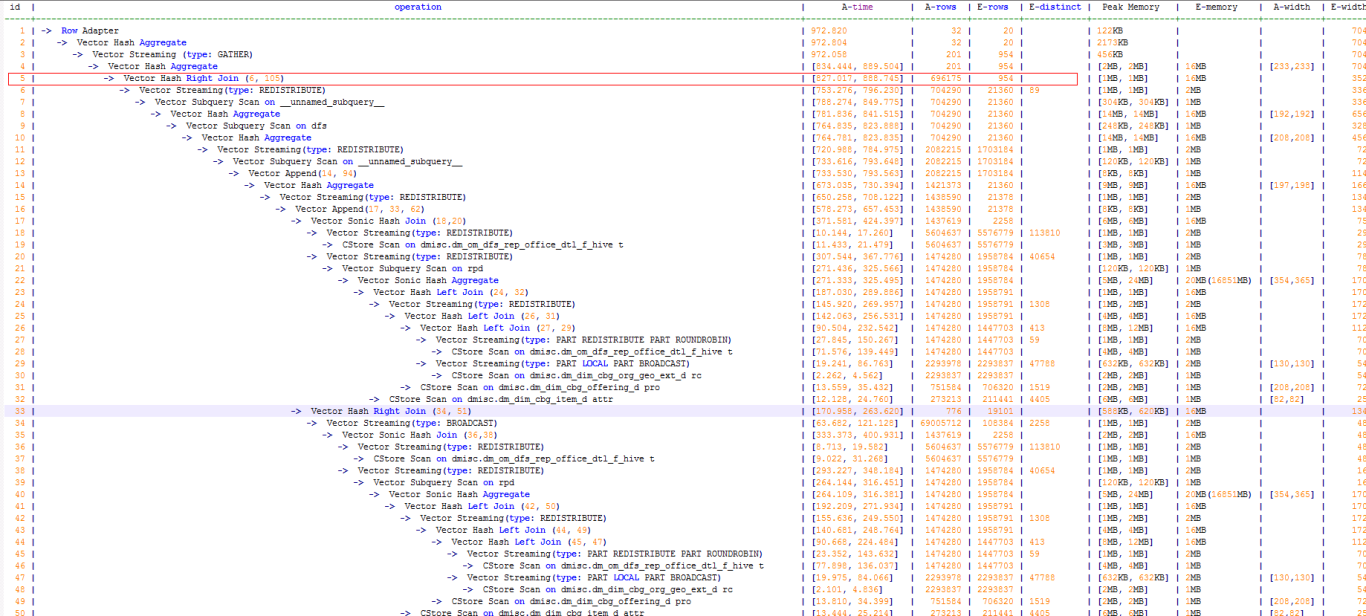
Task: Click Peak Memory value '[588KB, 620KB]'
Action: click(x=1133, y=411)
